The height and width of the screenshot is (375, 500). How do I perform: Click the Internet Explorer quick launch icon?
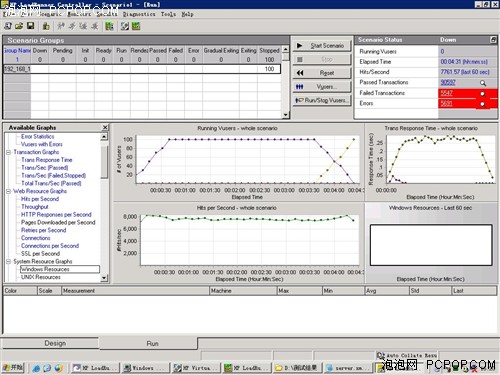(x=36, y=368)
